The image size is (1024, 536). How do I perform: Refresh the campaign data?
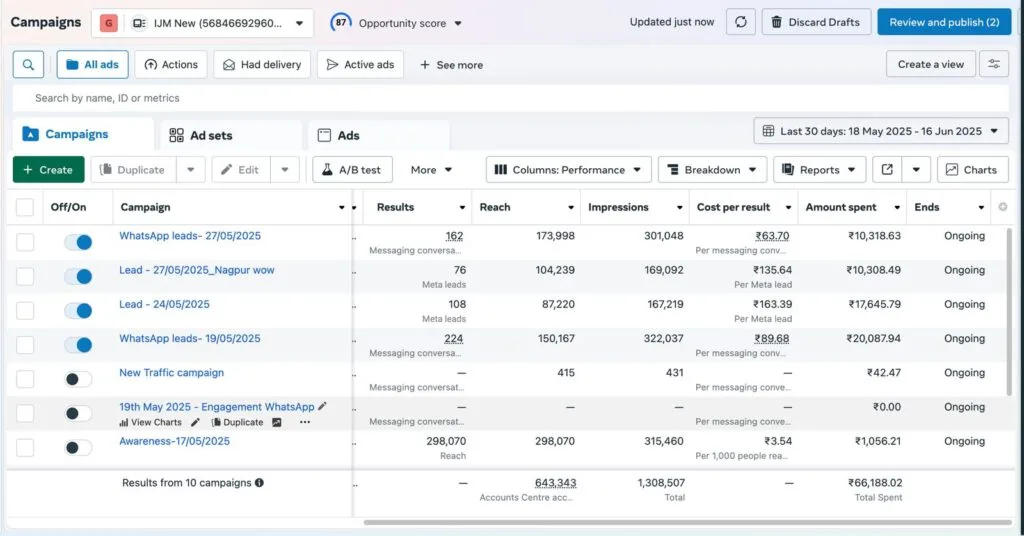740,22
